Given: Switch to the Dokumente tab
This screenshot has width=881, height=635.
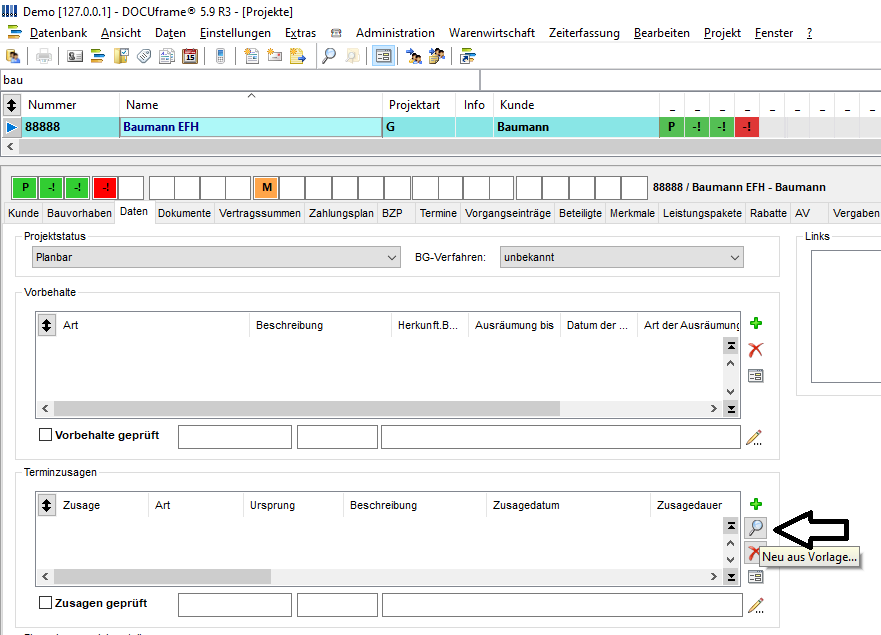Looking at the screenshot, I should pos(184,214).
